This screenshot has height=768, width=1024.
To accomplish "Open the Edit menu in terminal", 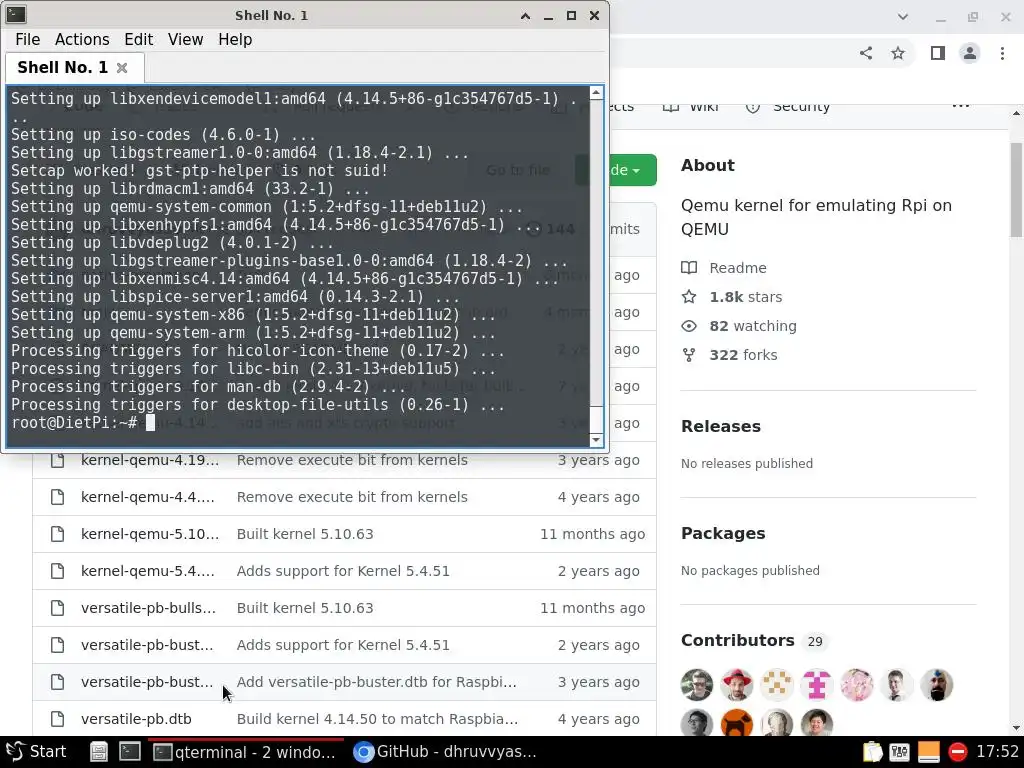I will pyautogui.click(x=138, y=39).
